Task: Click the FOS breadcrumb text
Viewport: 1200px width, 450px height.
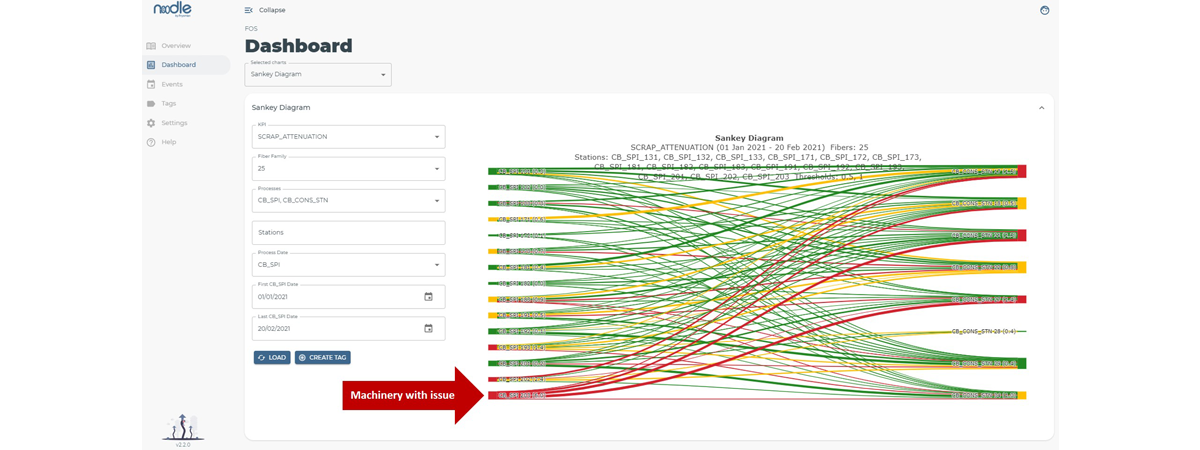Action: pos(251,29)
